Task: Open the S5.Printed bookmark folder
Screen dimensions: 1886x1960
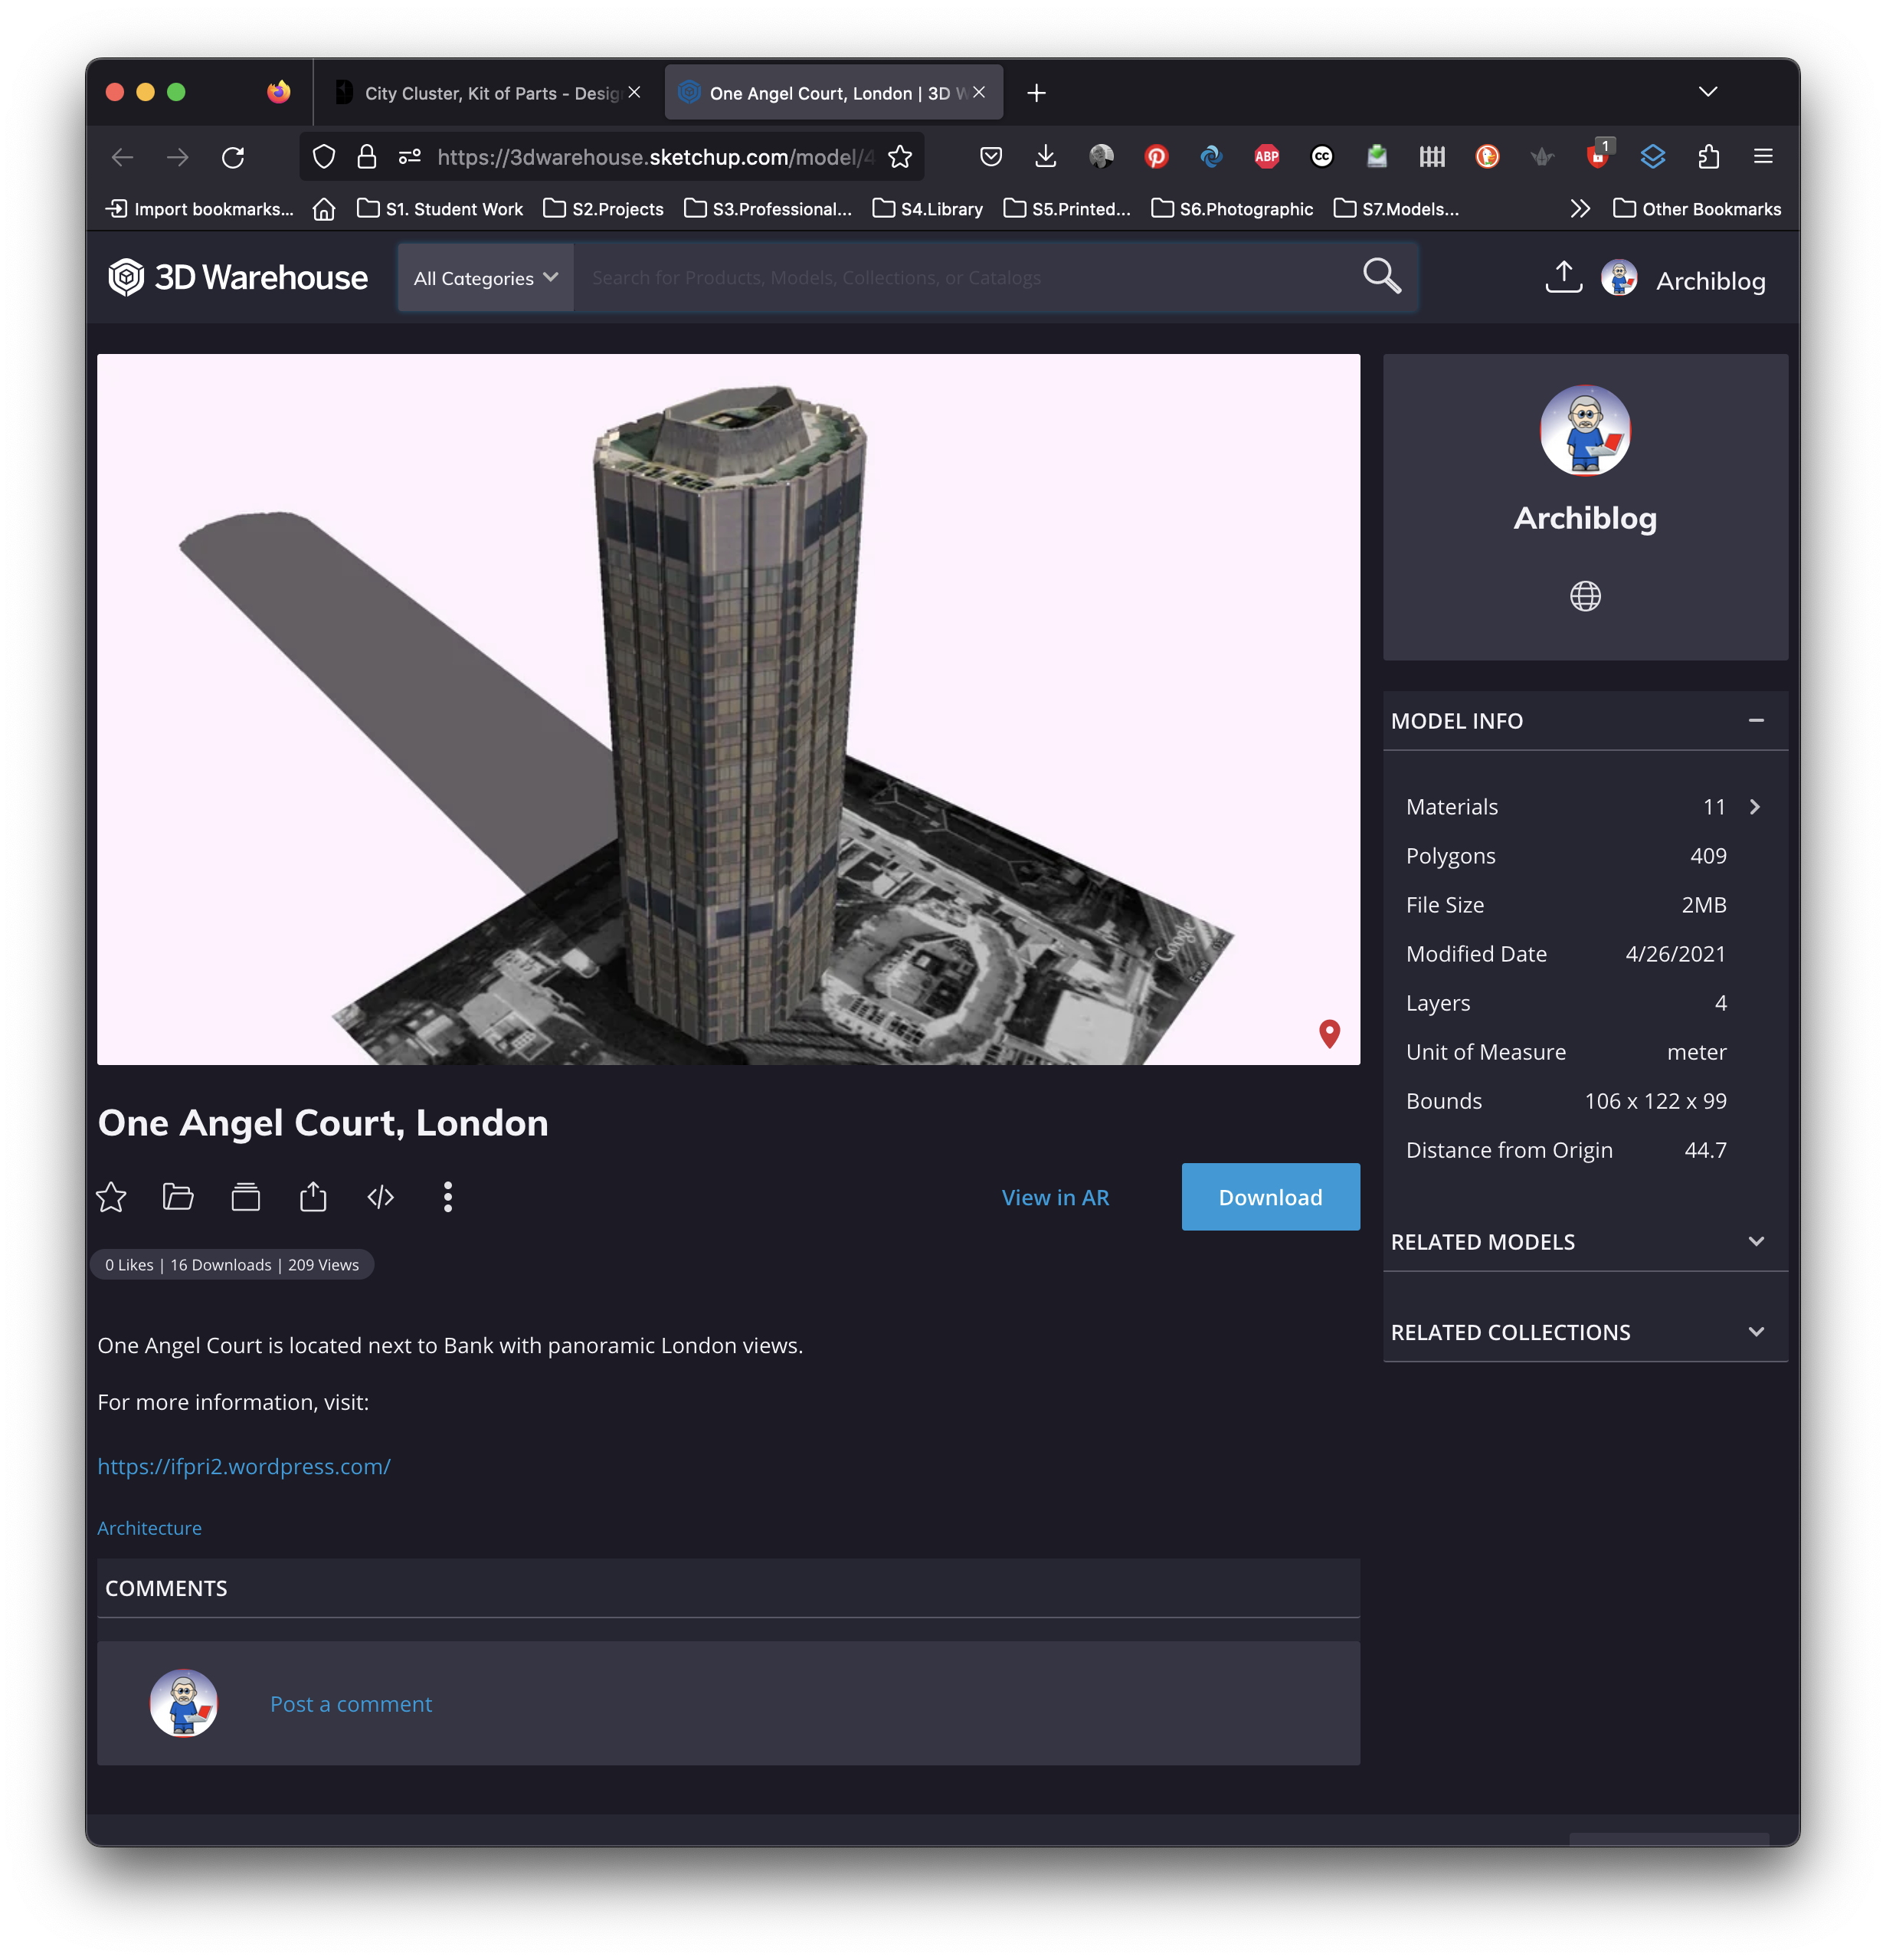Action: (x=1066, y=209)
